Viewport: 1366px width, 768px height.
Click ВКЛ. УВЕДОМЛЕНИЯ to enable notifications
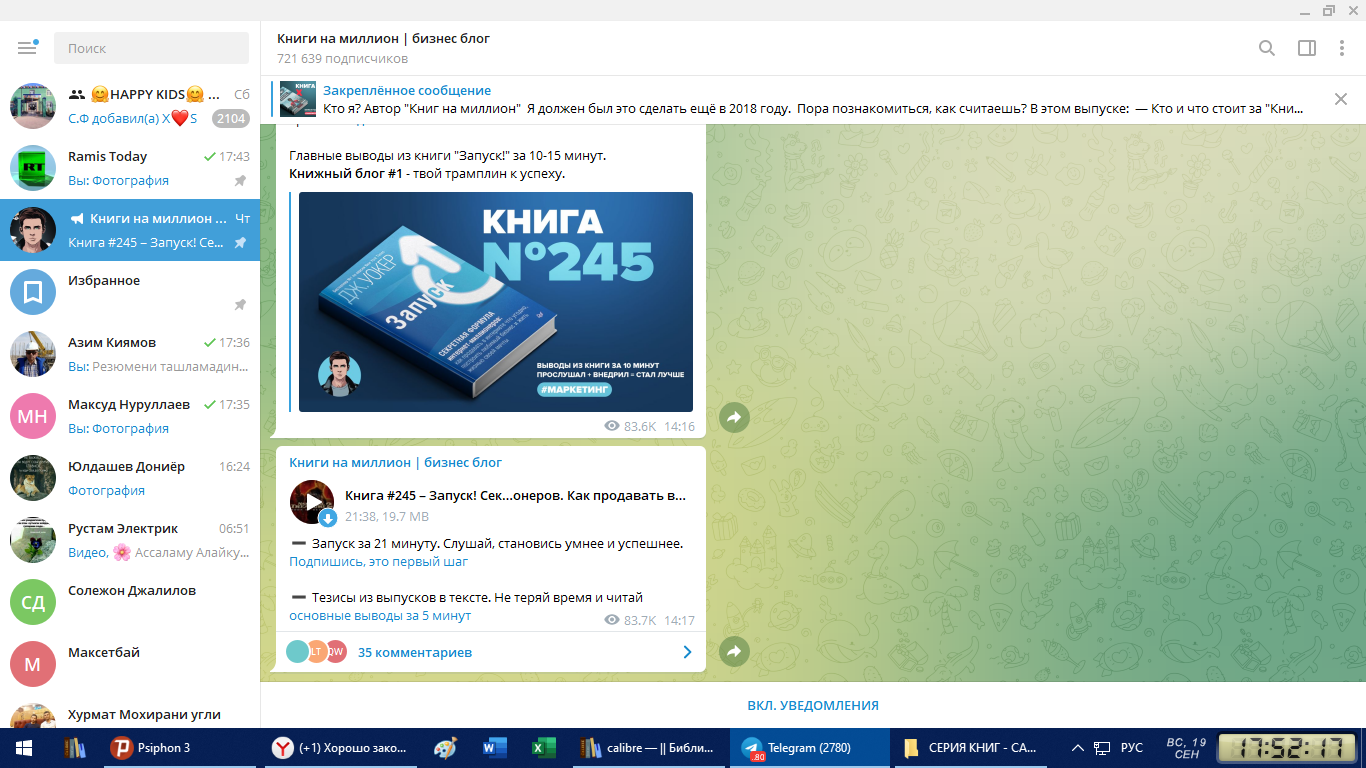(x=813, y=705)
